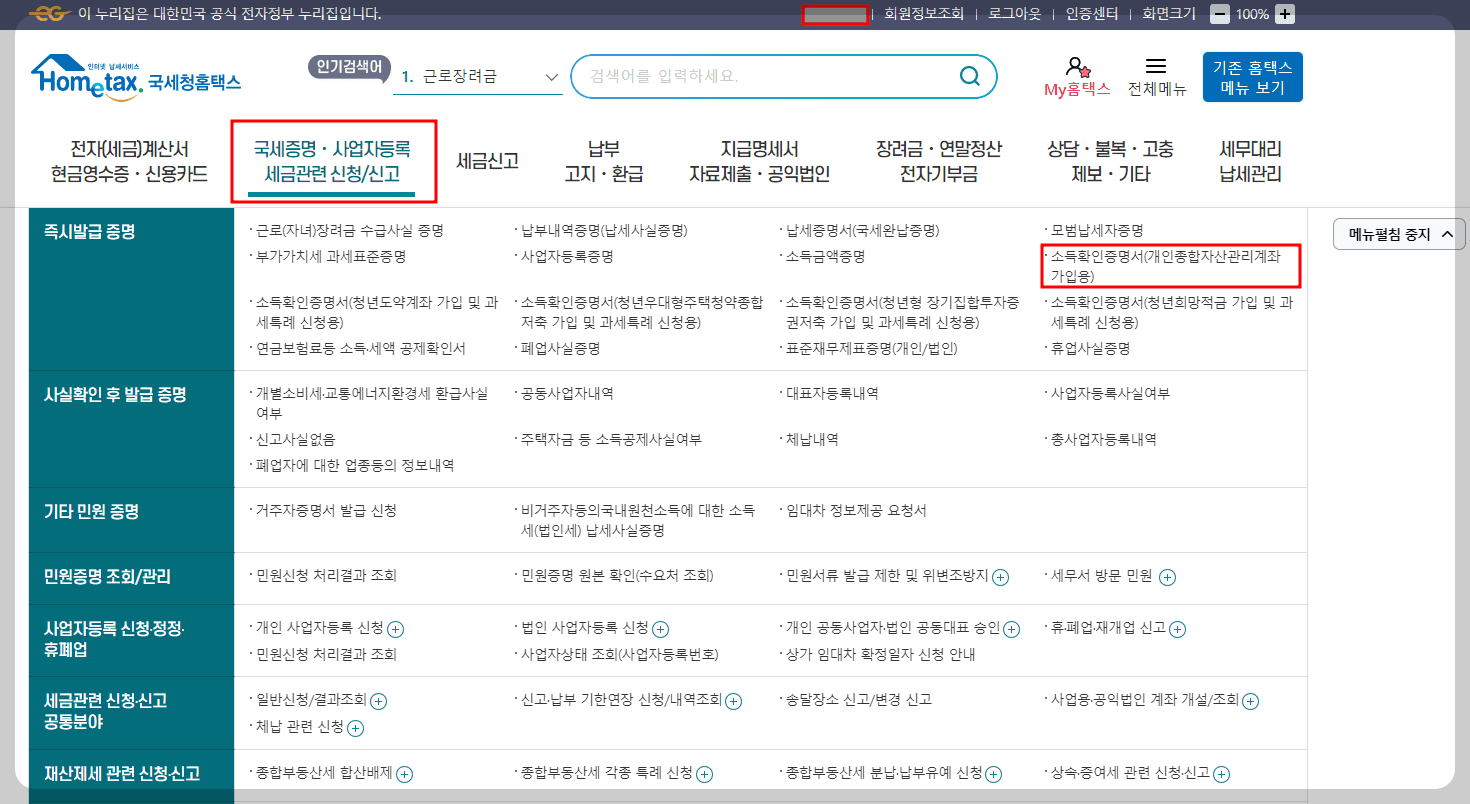Click the 로그아웃 logout link
The width and height of the screenshot is (1470, 804).
[x=1015, y=14]
